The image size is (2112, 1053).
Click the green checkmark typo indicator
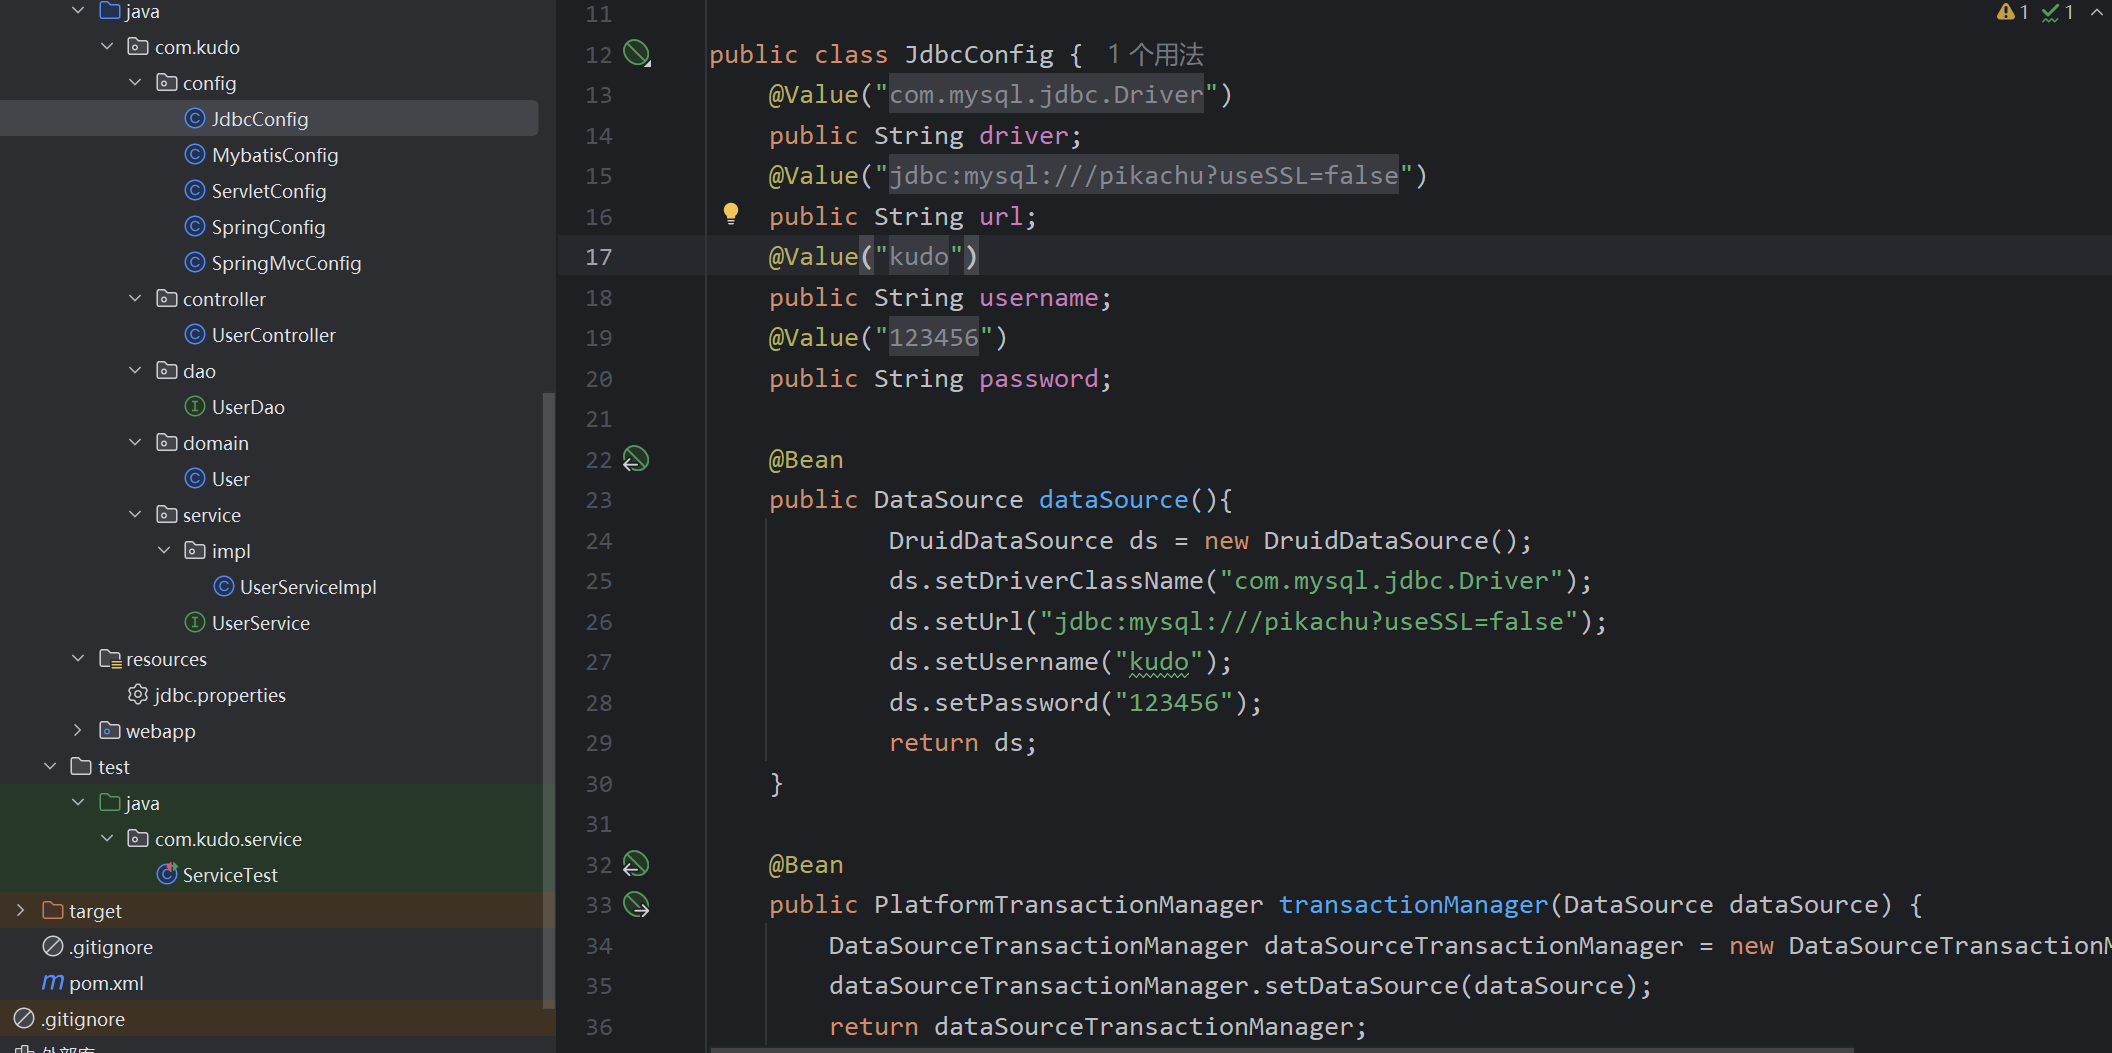2050,12
